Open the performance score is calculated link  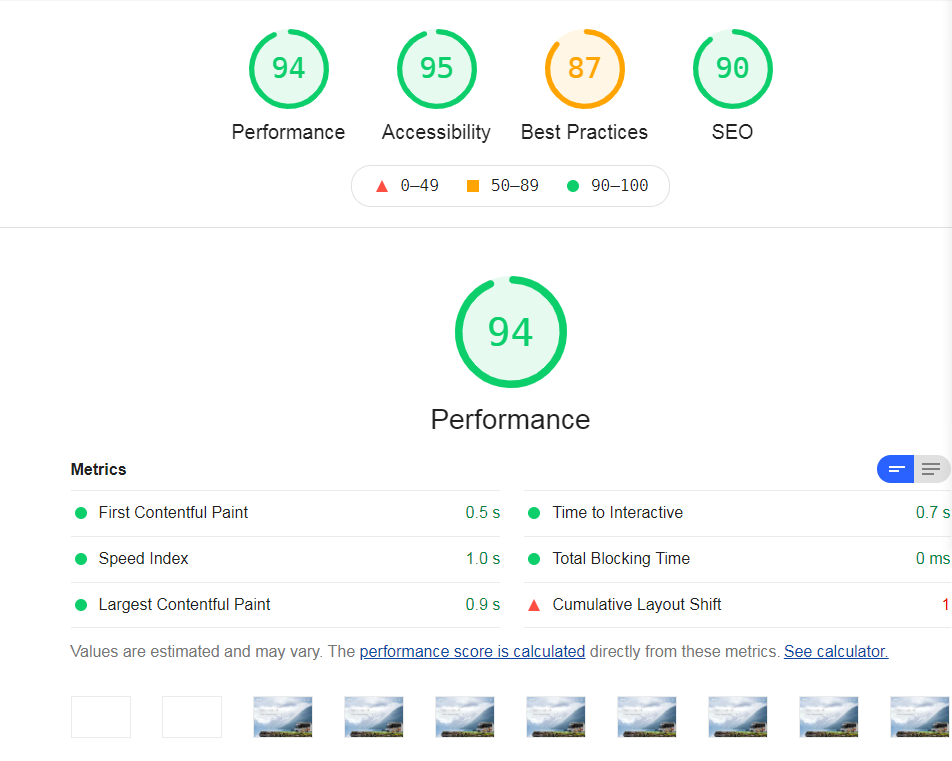point(472,651)
